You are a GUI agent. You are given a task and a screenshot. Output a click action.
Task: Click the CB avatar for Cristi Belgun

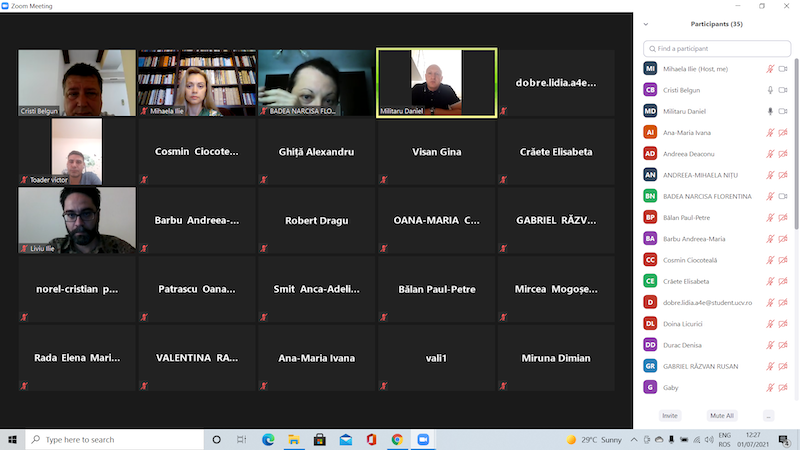650,90
